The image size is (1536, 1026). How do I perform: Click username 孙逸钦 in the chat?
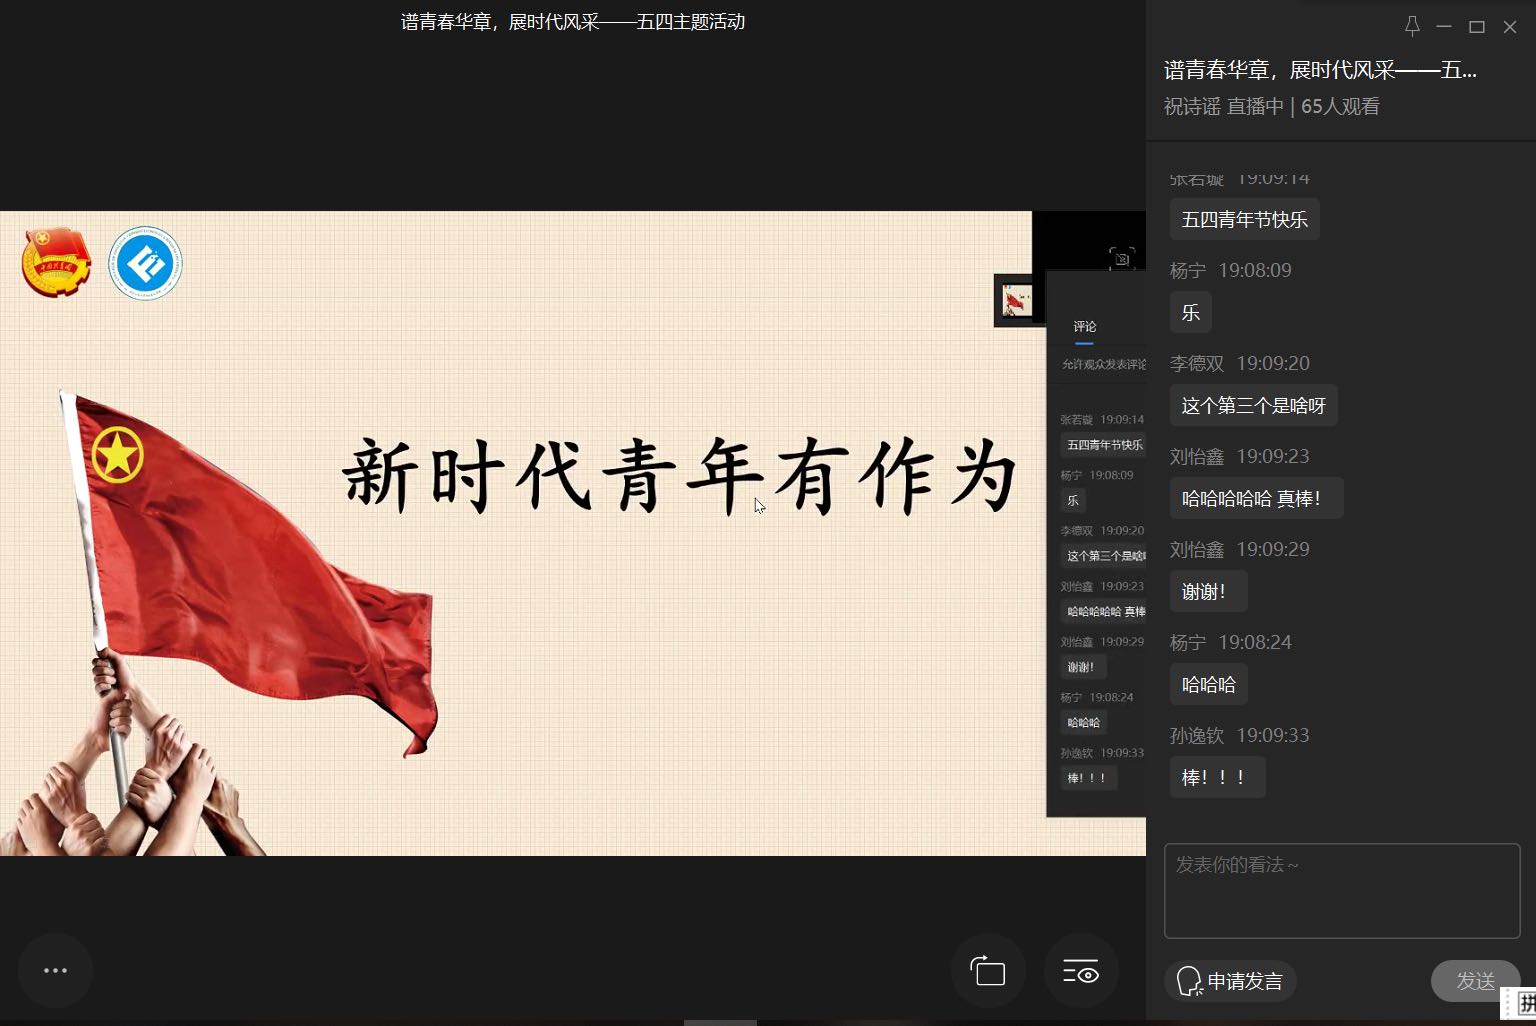click(1197, 736)
